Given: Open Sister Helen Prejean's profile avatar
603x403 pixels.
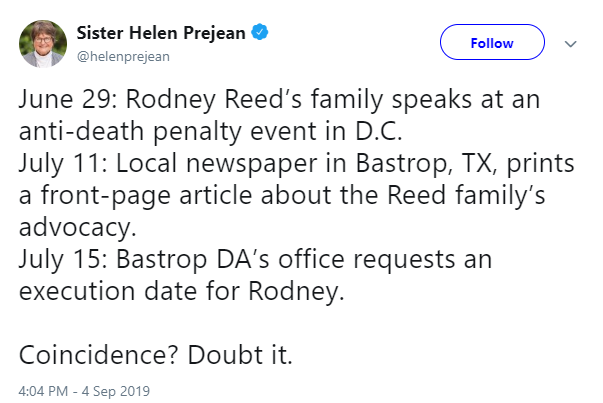Looking at the screenshot, I should click(43, 43).
